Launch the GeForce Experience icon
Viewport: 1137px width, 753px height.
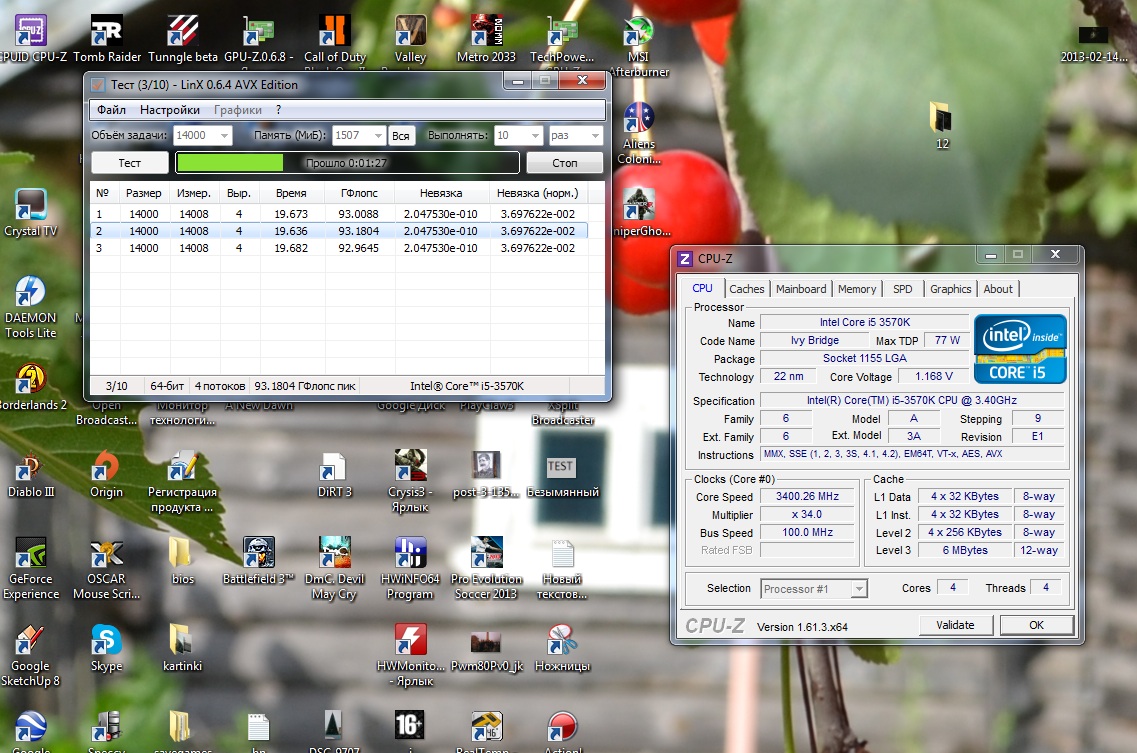pos(30,555)
